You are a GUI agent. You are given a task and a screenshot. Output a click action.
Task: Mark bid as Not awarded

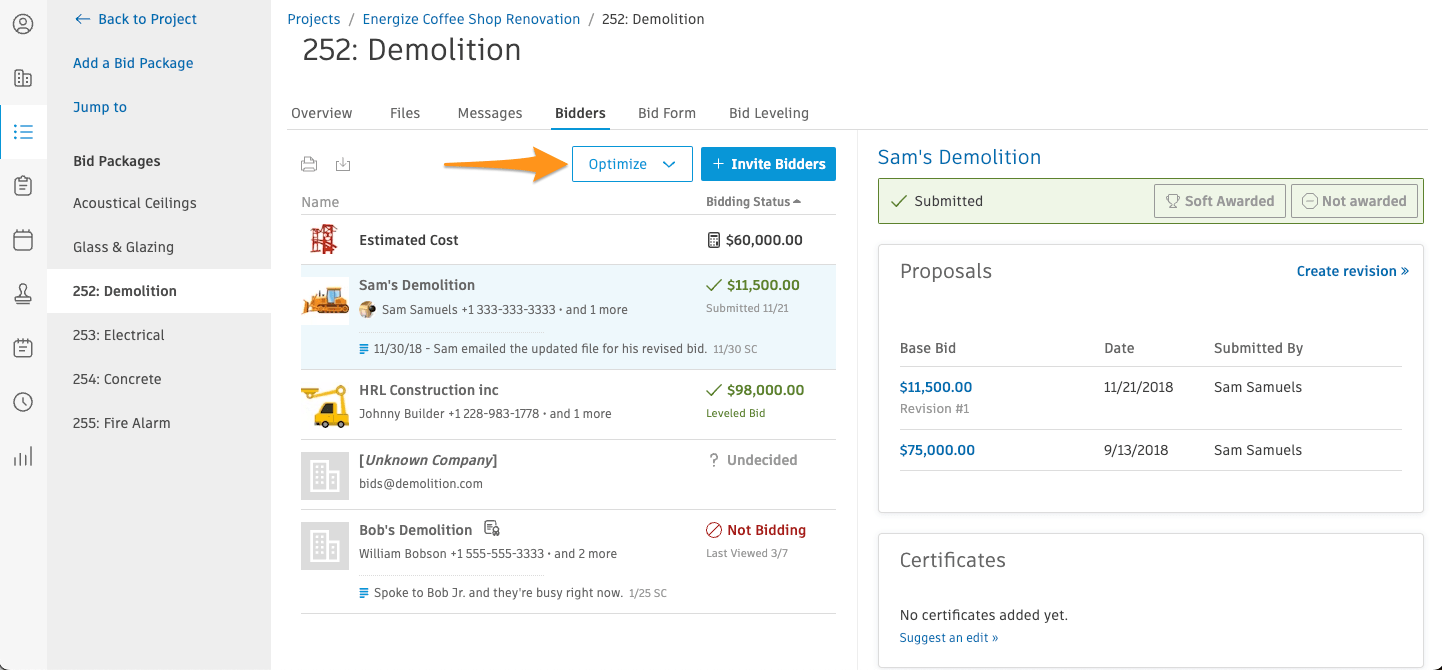click(1355, 201)
